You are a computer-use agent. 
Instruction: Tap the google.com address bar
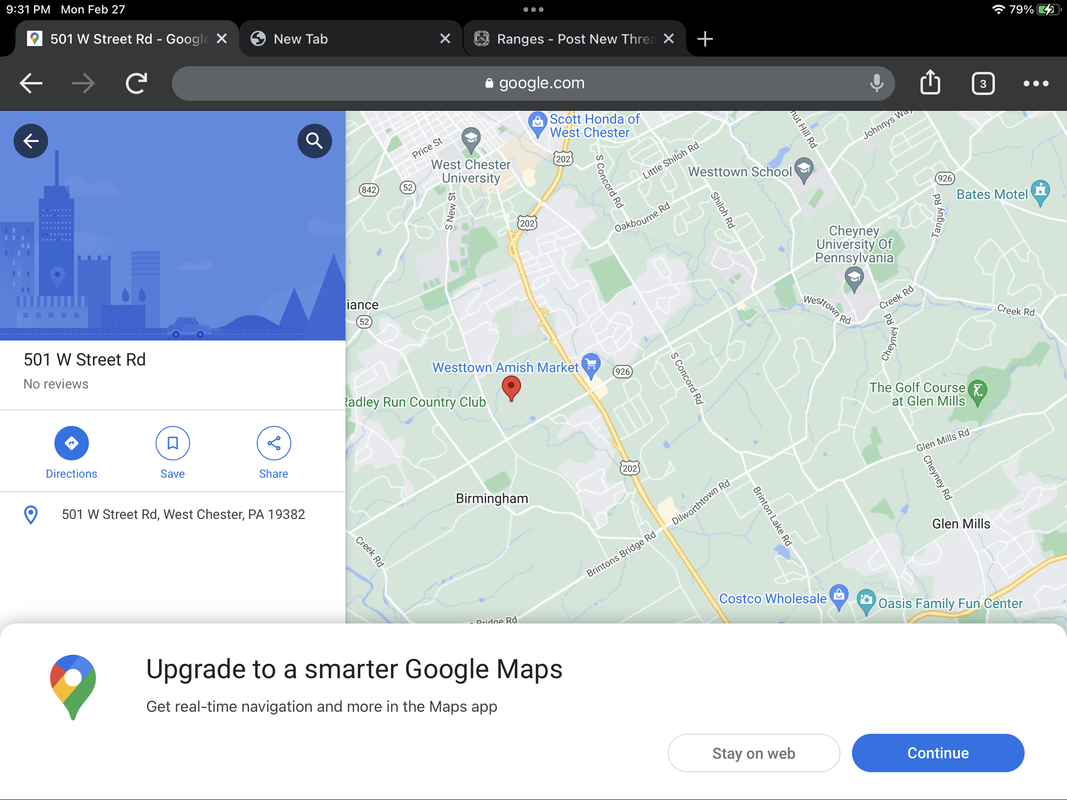533,83
